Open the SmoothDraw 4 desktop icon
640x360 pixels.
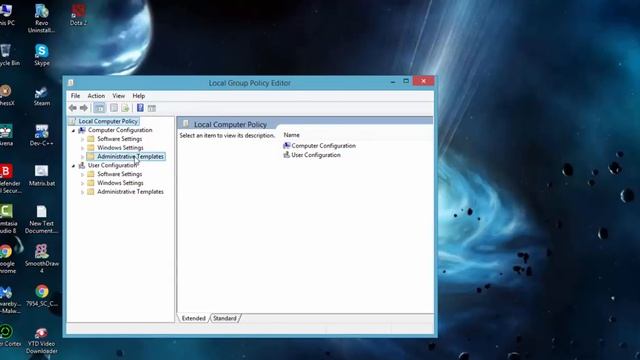click(x=42, y=259)
